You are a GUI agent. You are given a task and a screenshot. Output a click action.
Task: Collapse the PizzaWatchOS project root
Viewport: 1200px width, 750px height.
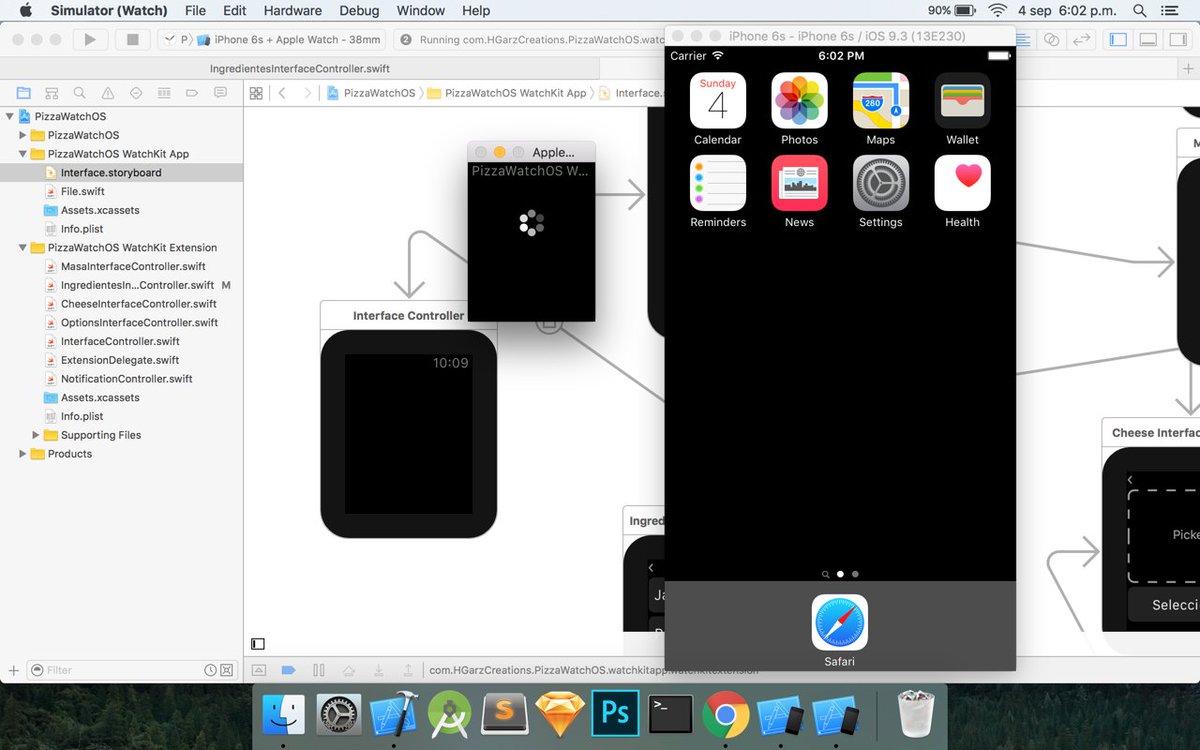10,117
